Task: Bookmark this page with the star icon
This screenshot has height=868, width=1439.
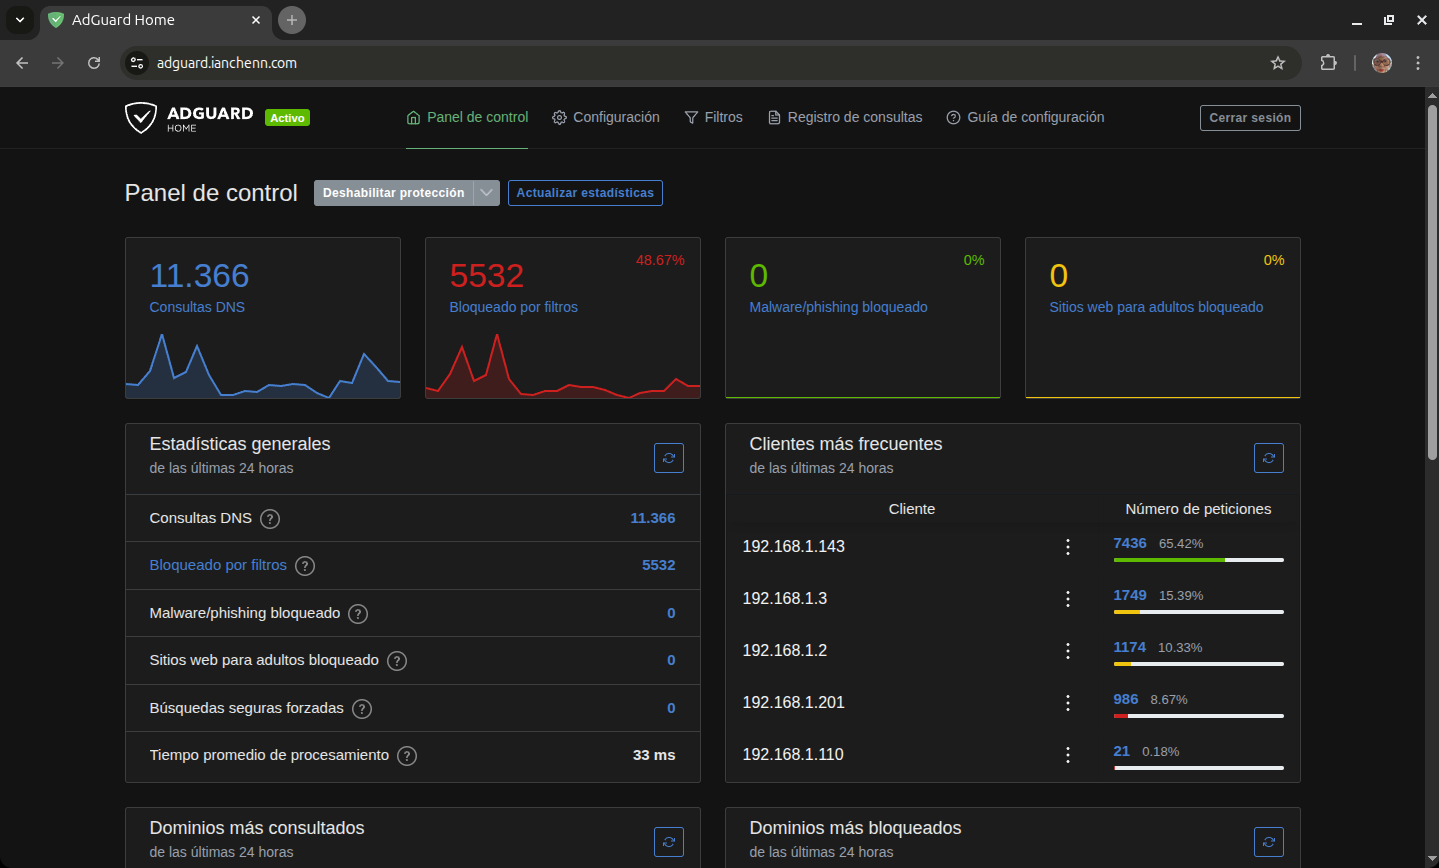Action: point(1277,63)
